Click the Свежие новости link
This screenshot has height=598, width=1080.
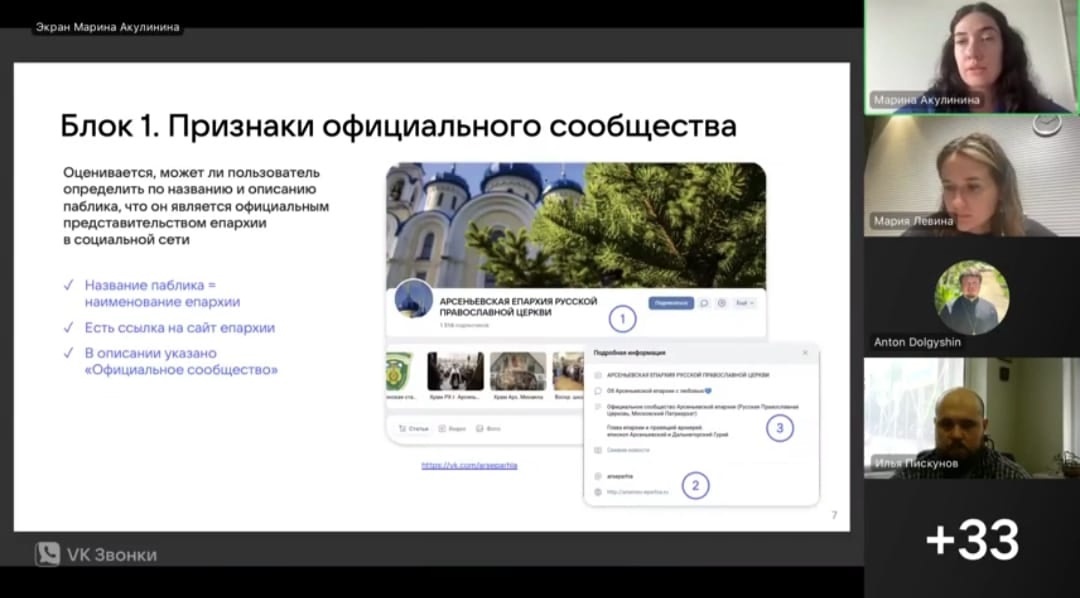(627, 450)
